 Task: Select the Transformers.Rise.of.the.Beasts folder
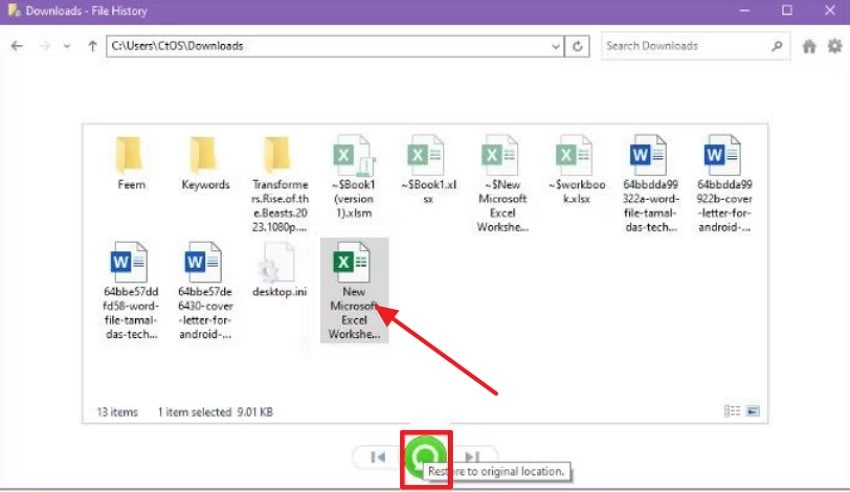pos(280,184)
